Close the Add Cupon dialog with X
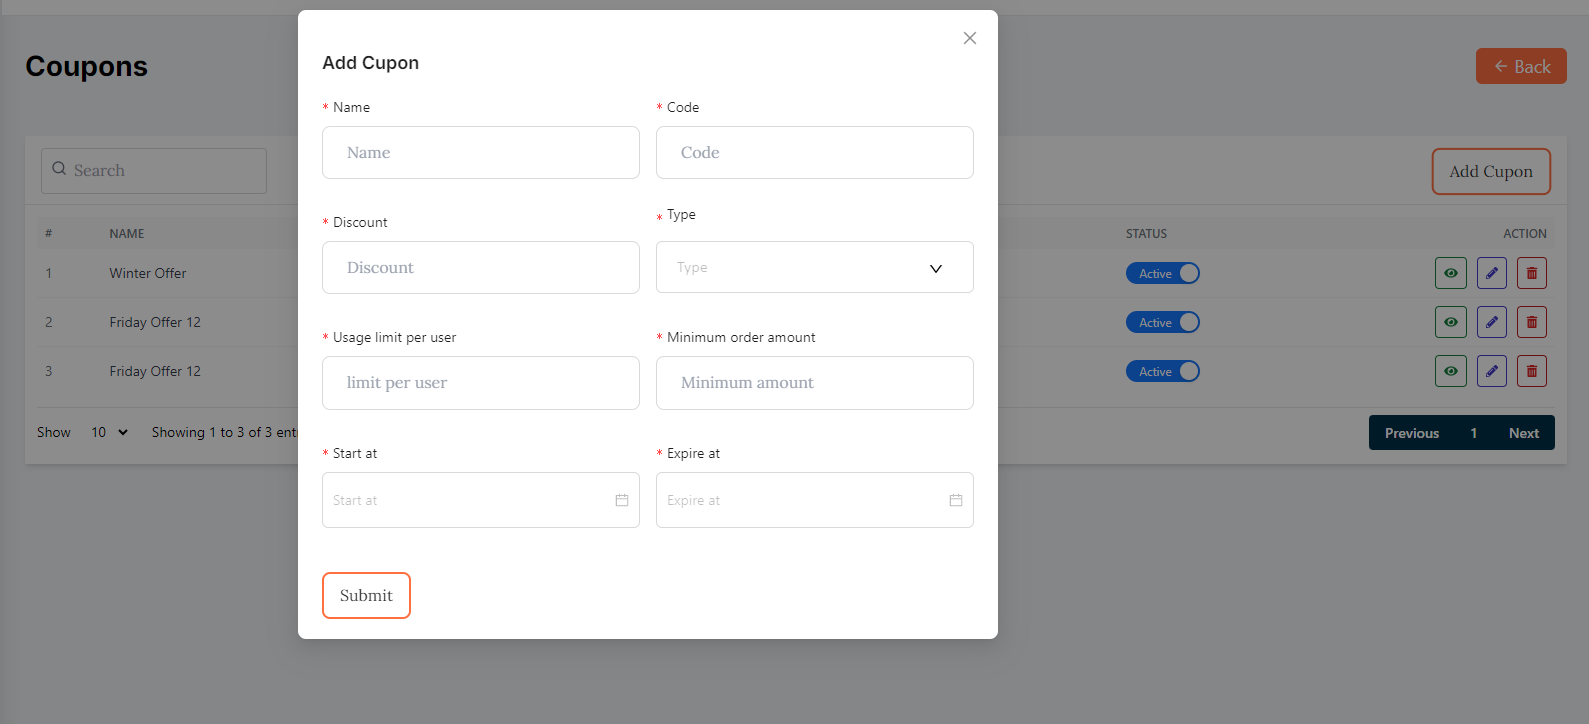 [x=969, y=38]
